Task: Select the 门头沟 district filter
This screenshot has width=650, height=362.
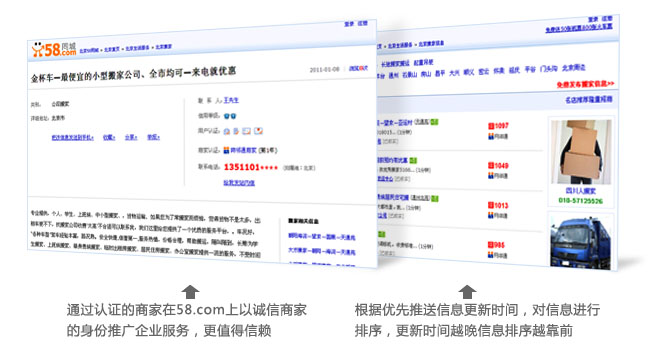Action: coord(549,69)
